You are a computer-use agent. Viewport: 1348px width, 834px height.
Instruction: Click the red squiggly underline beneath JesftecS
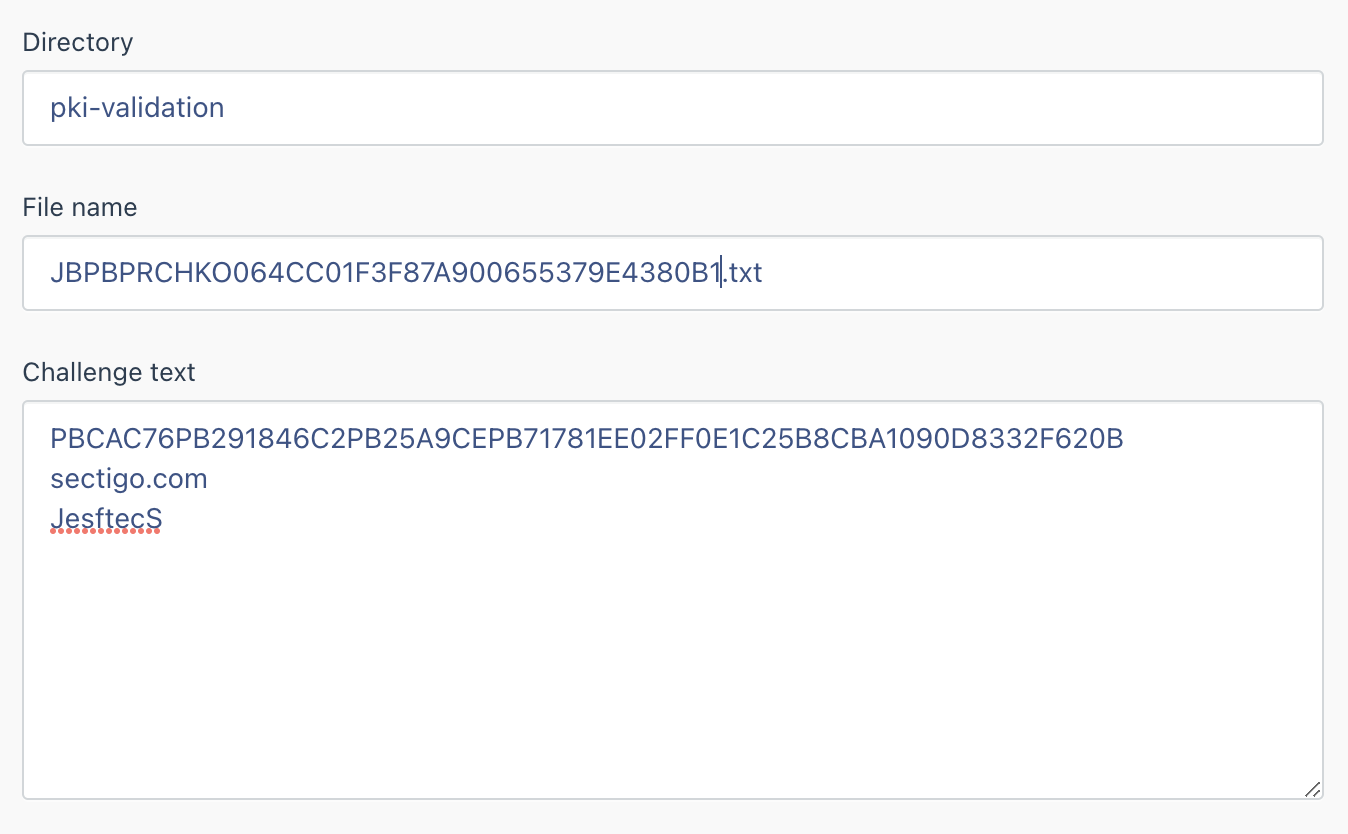pyautogui.click(x=105, y=532)
